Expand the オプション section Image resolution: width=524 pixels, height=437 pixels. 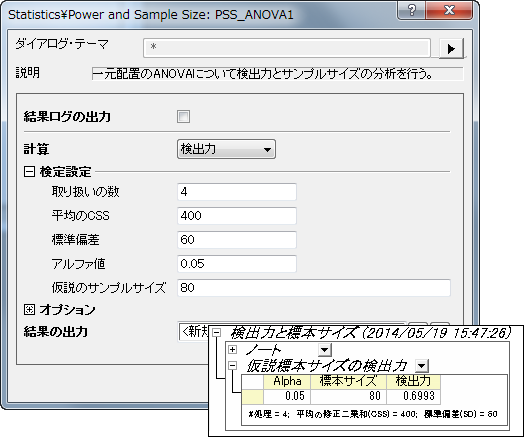29,310
